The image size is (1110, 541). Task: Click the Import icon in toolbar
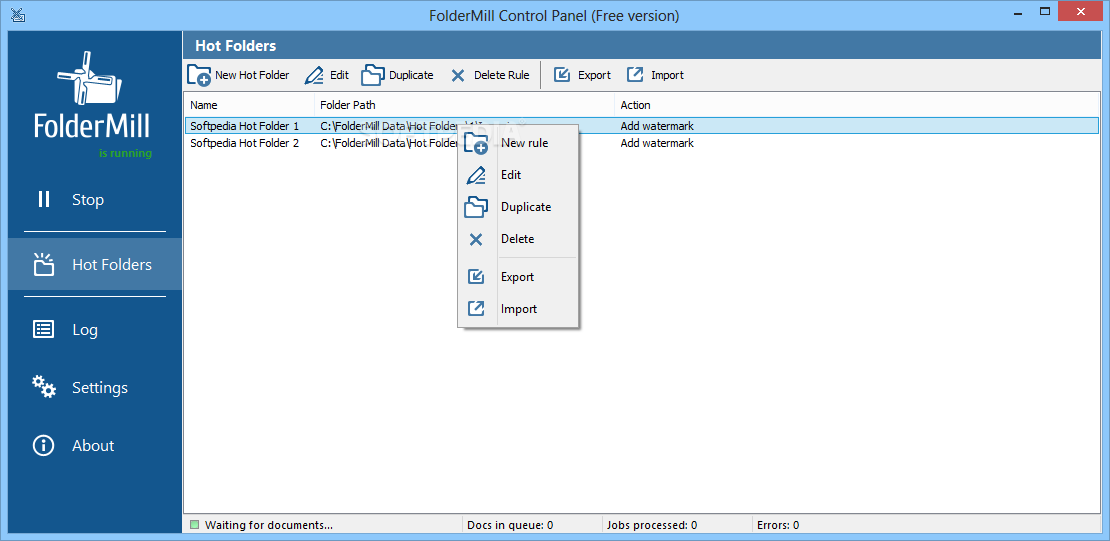(x=635, y=75)
